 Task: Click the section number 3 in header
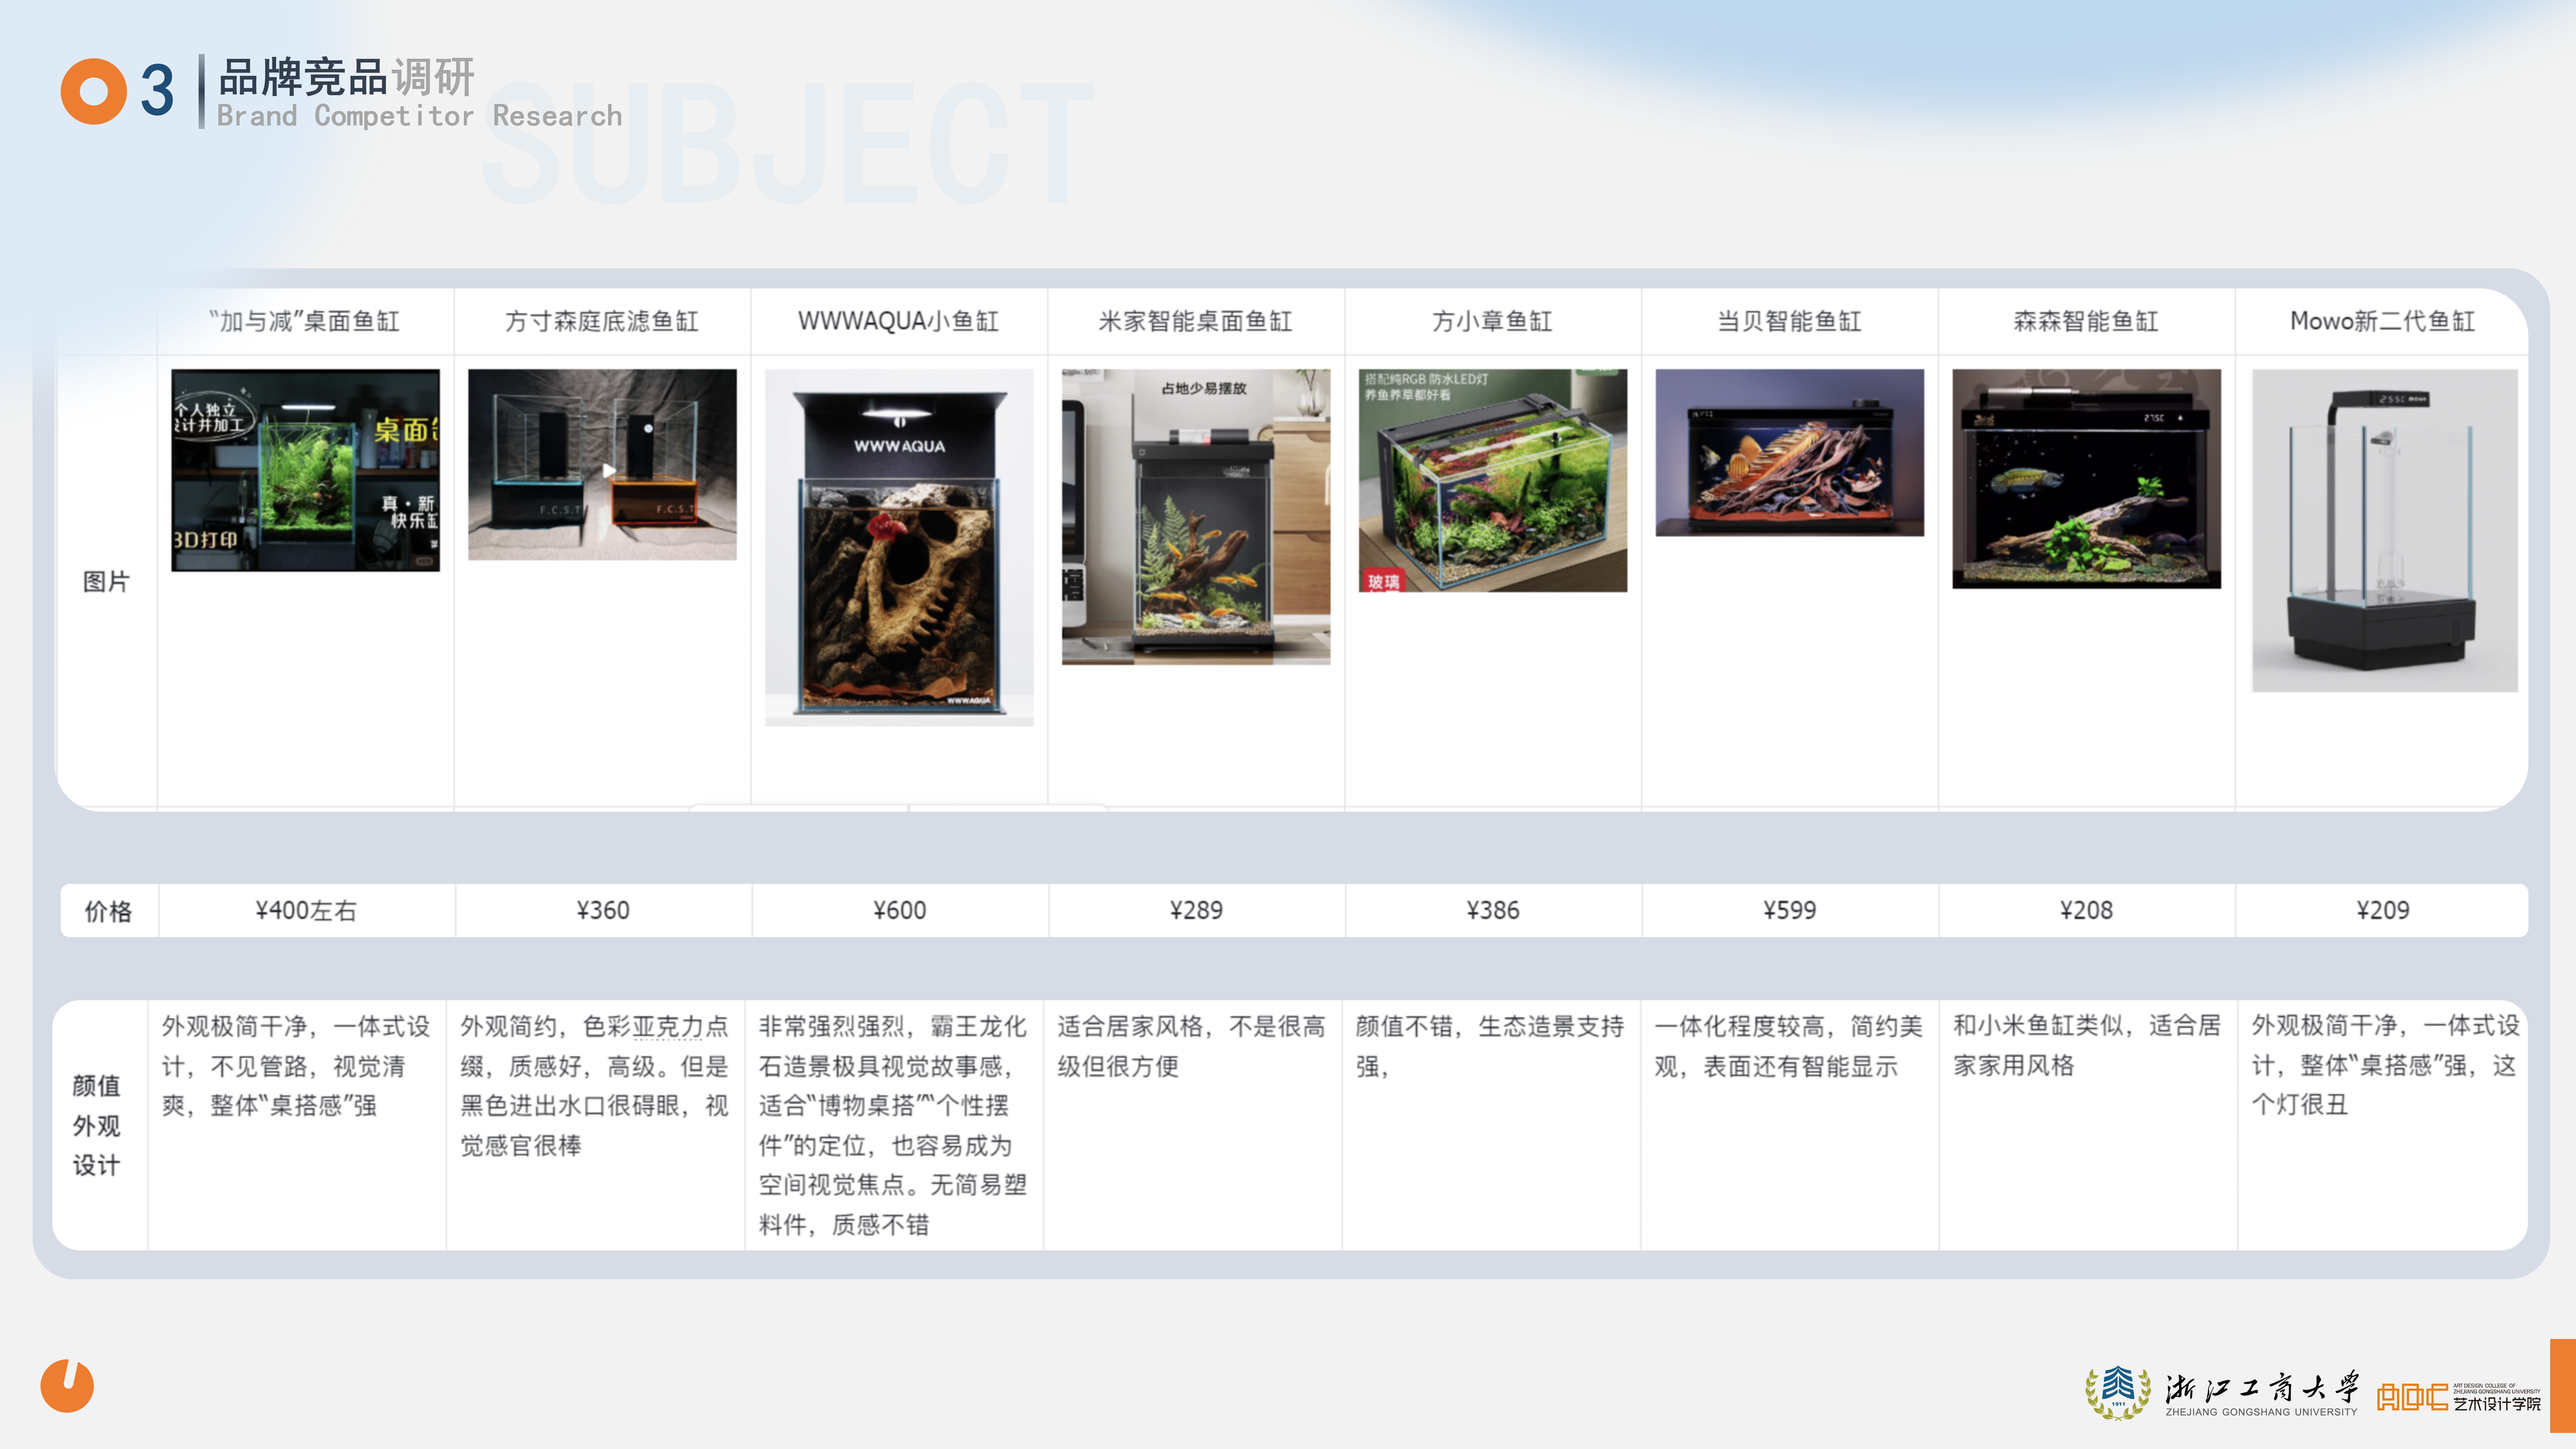click(x=157, y=90)
